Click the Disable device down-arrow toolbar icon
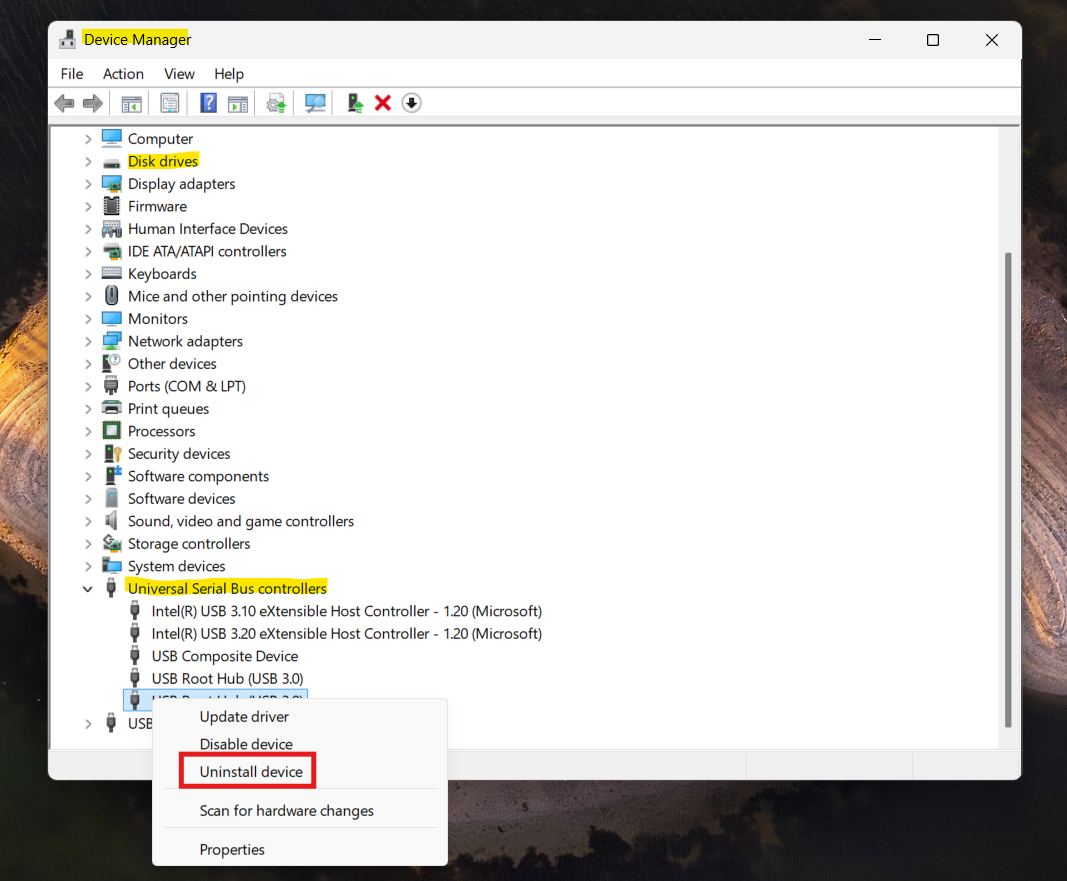Viewport: 1067px width, 881px height. (411, 102)
